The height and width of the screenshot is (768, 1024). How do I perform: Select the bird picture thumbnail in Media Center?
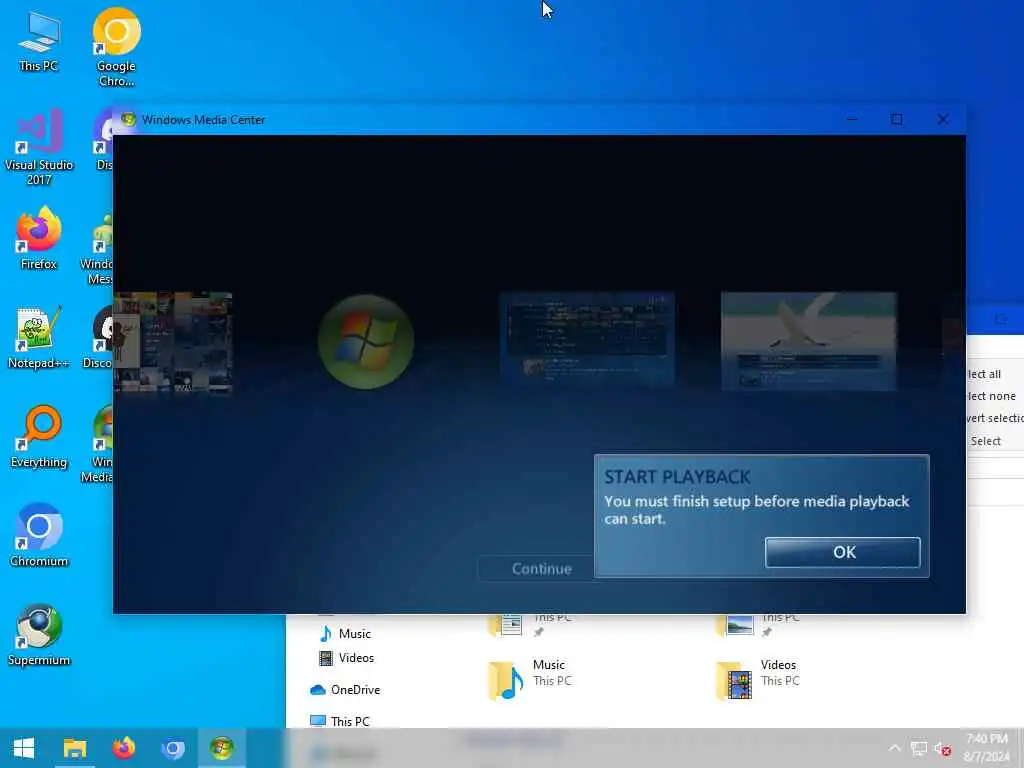(x=808, y=341)
